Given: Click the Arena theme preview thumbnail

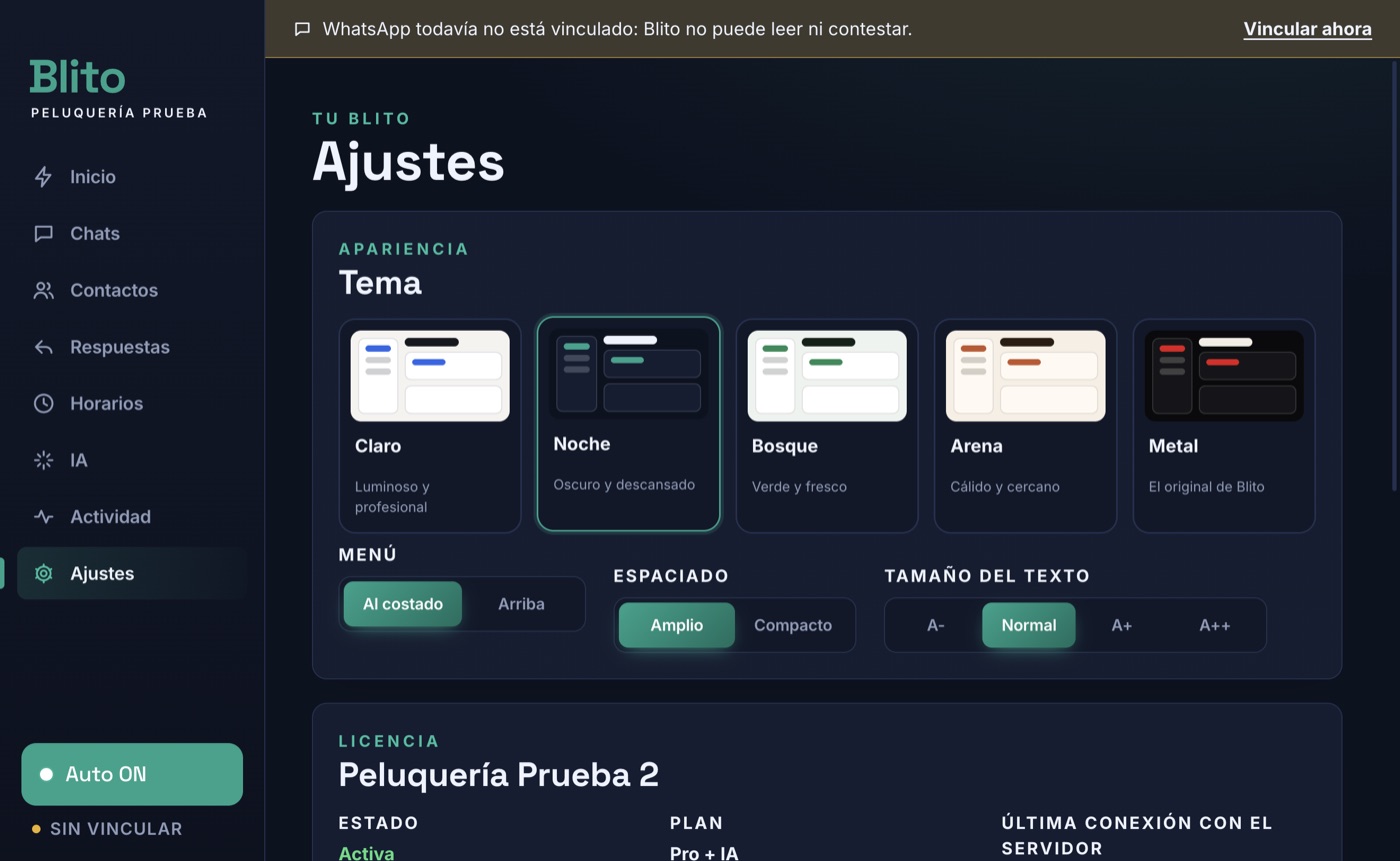Looking at the screenshot, I should tap(1025, 376).
